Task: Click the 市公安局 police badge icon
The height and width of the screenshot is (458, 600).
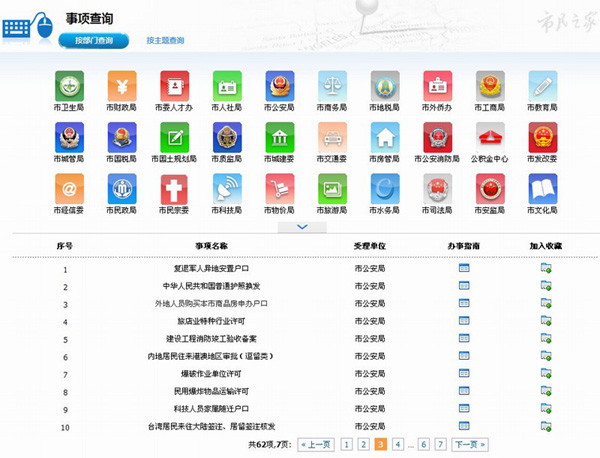Action: tap(280, 85)
